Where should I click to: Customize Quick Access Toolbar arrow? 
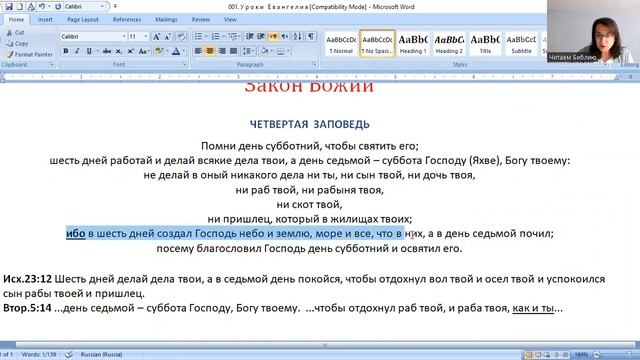point(116,7)
